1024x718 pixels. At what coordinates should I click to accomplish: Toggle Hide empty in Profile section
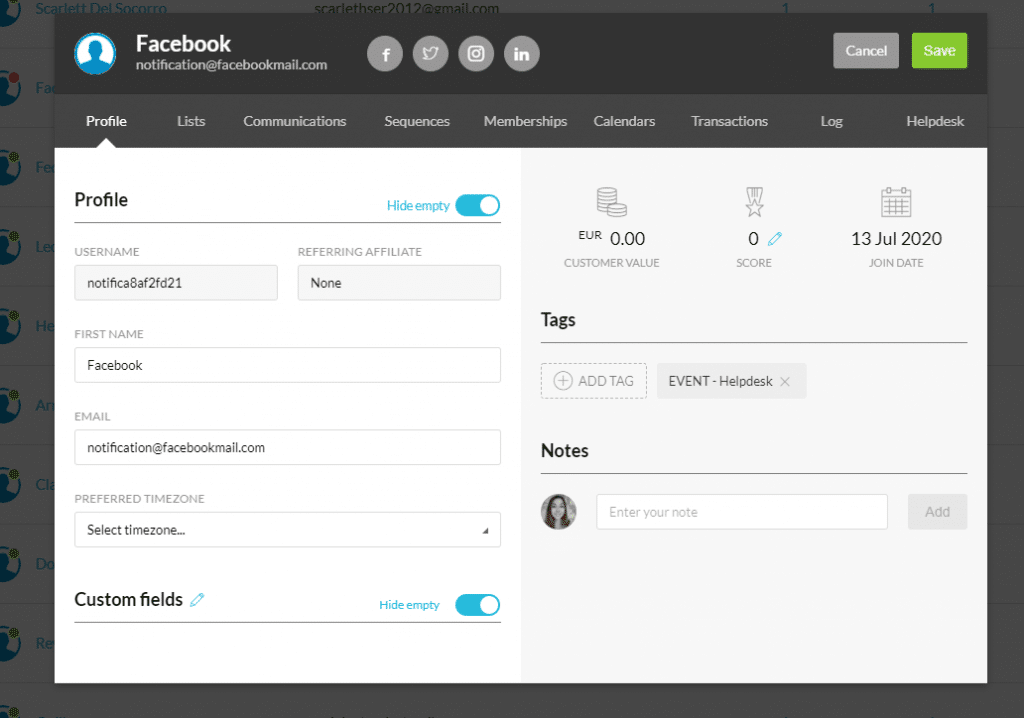(477, 205)
